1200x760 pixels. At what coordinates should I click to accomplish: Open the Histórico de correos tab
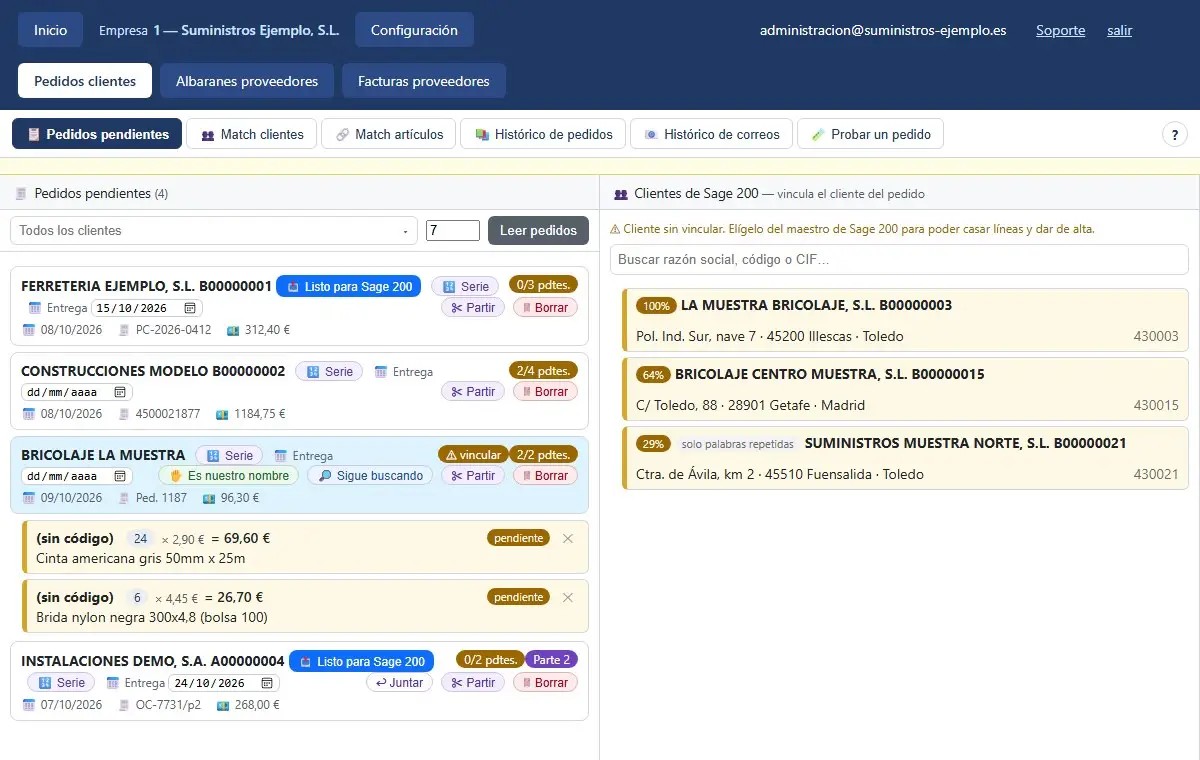[x=712, y=134]
